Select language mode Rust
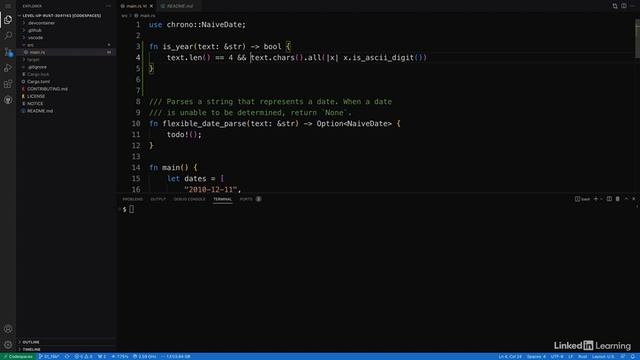The image size is (640, 360). click(x=582, y=357)
